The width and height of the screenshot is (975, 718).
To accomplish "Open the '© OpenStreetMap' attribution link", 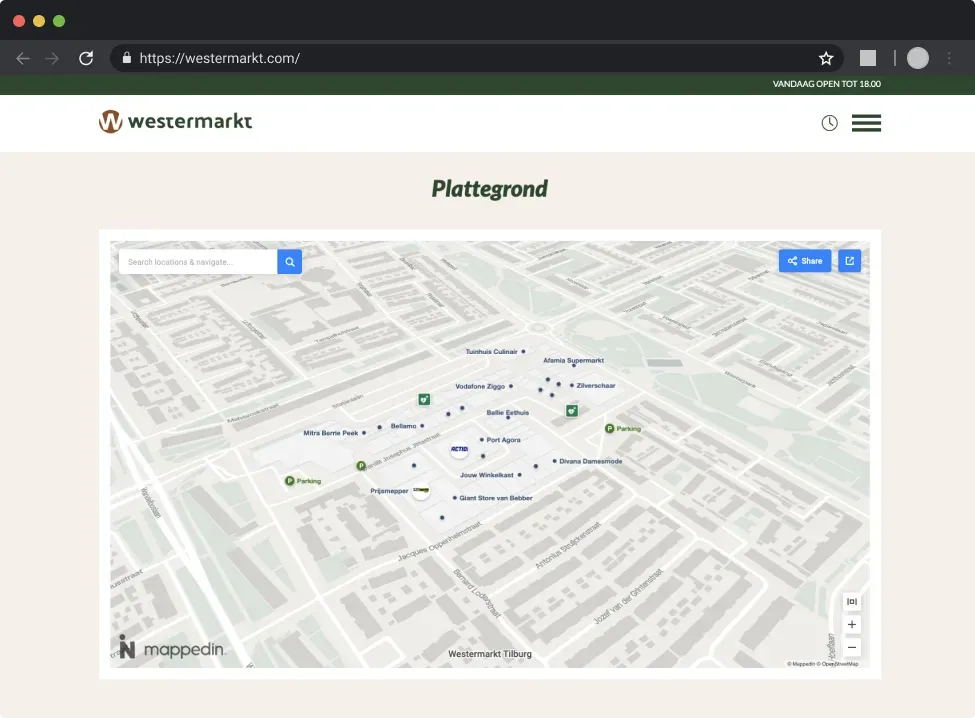I will tap(839, 664).
